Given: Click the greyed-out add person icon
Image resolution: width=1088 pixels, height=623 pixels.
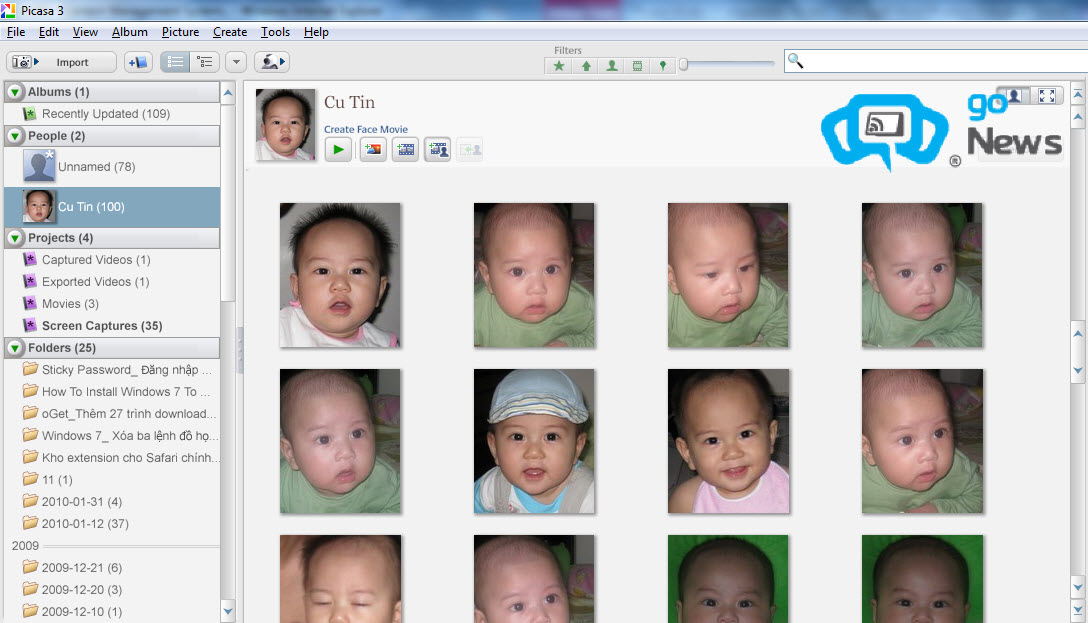Looking at the screenshot, I should [x=470, y=149].
